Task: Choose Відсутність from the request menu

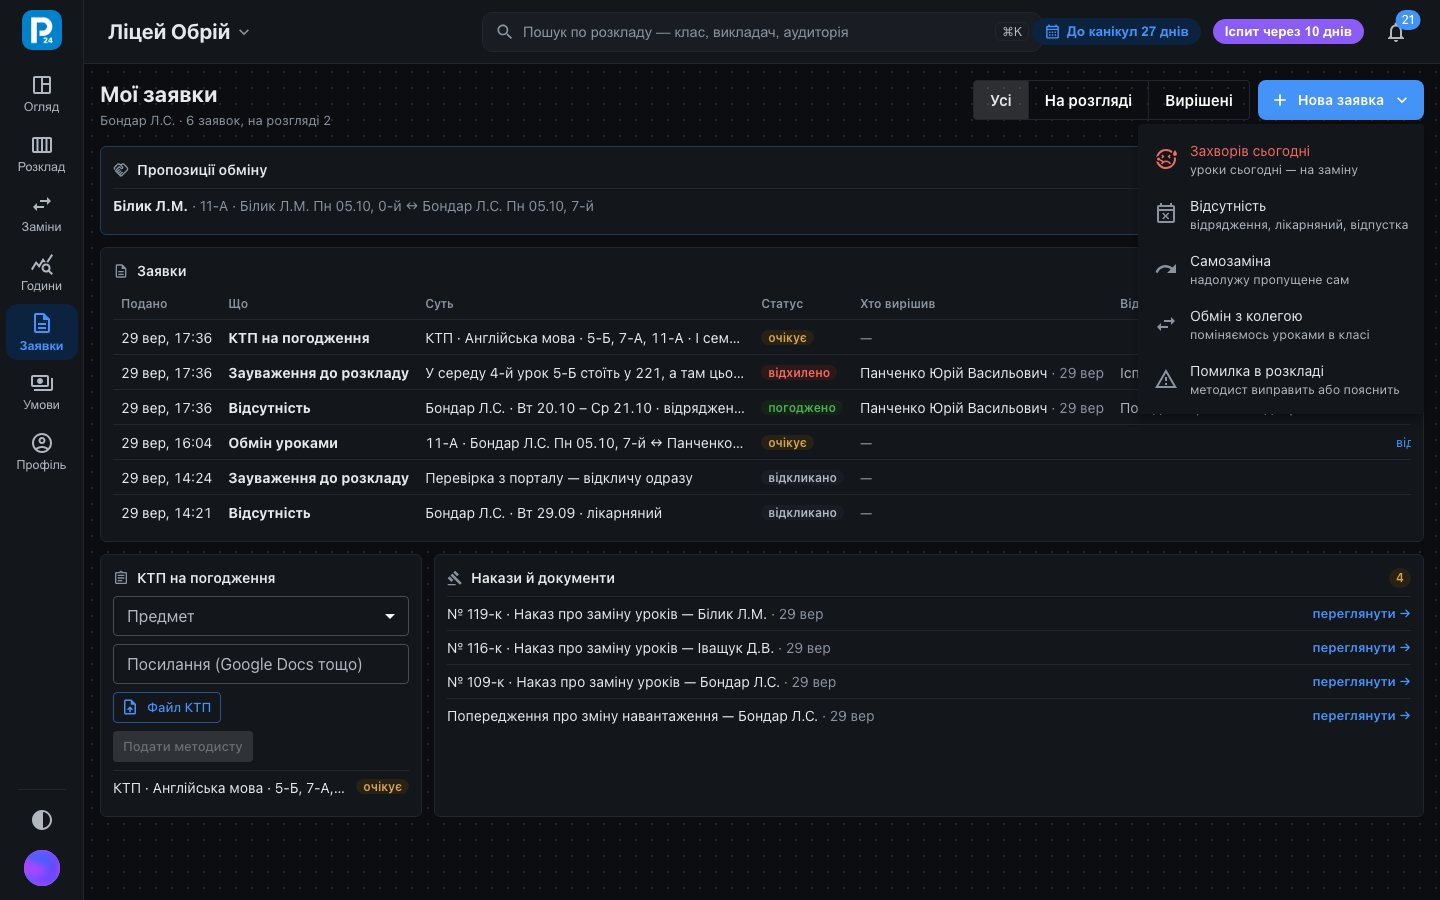Action: click(x=1281, y=215)
